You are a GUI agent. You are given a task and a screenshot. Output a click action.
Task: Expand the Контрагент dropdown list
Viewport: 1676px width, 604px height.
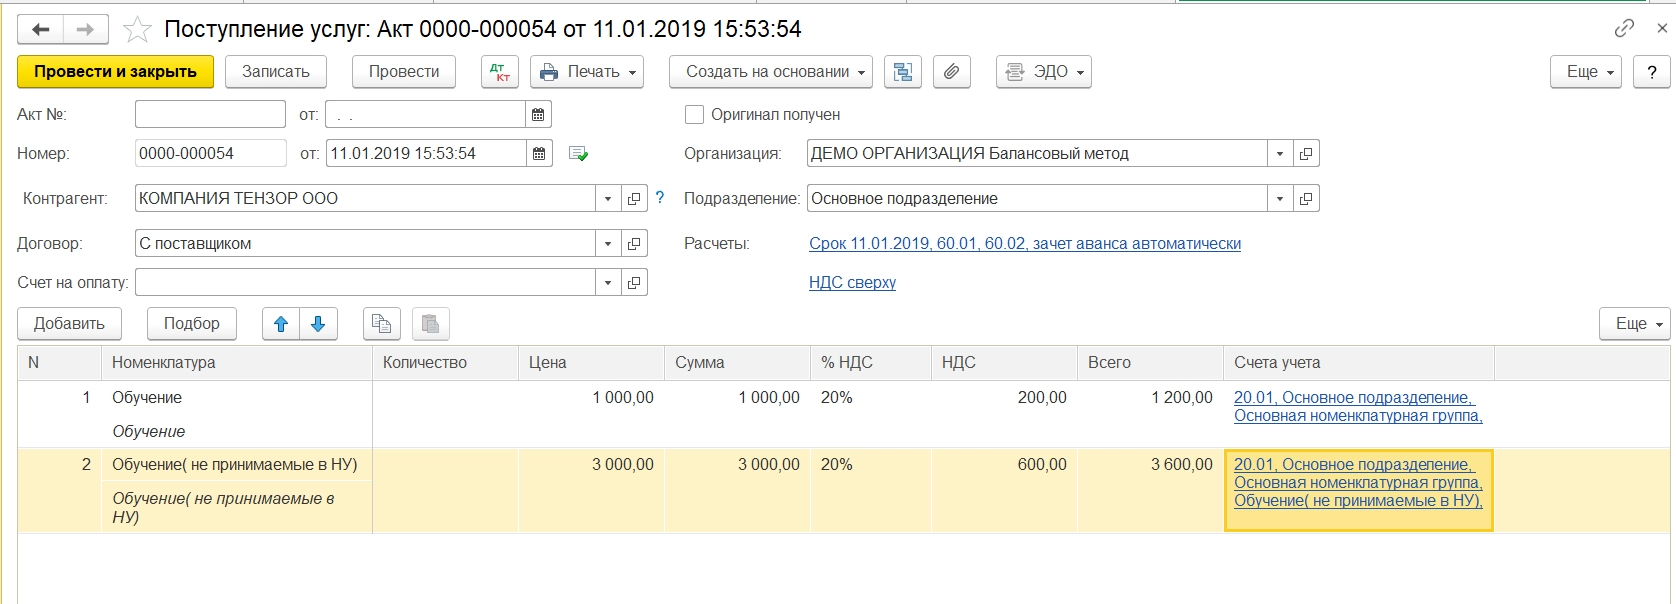coord(608,199)
